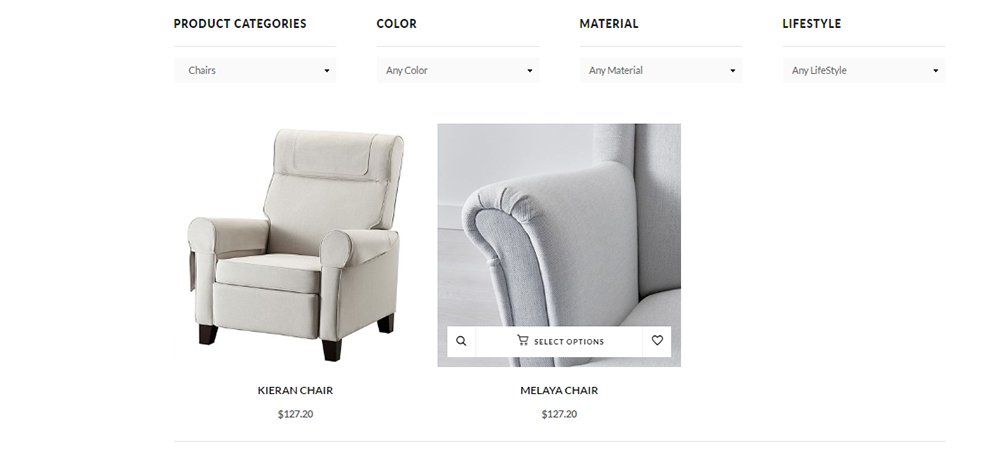Click the caret arrow in the Any LifeStyle selector

click(x=936, y=71)
